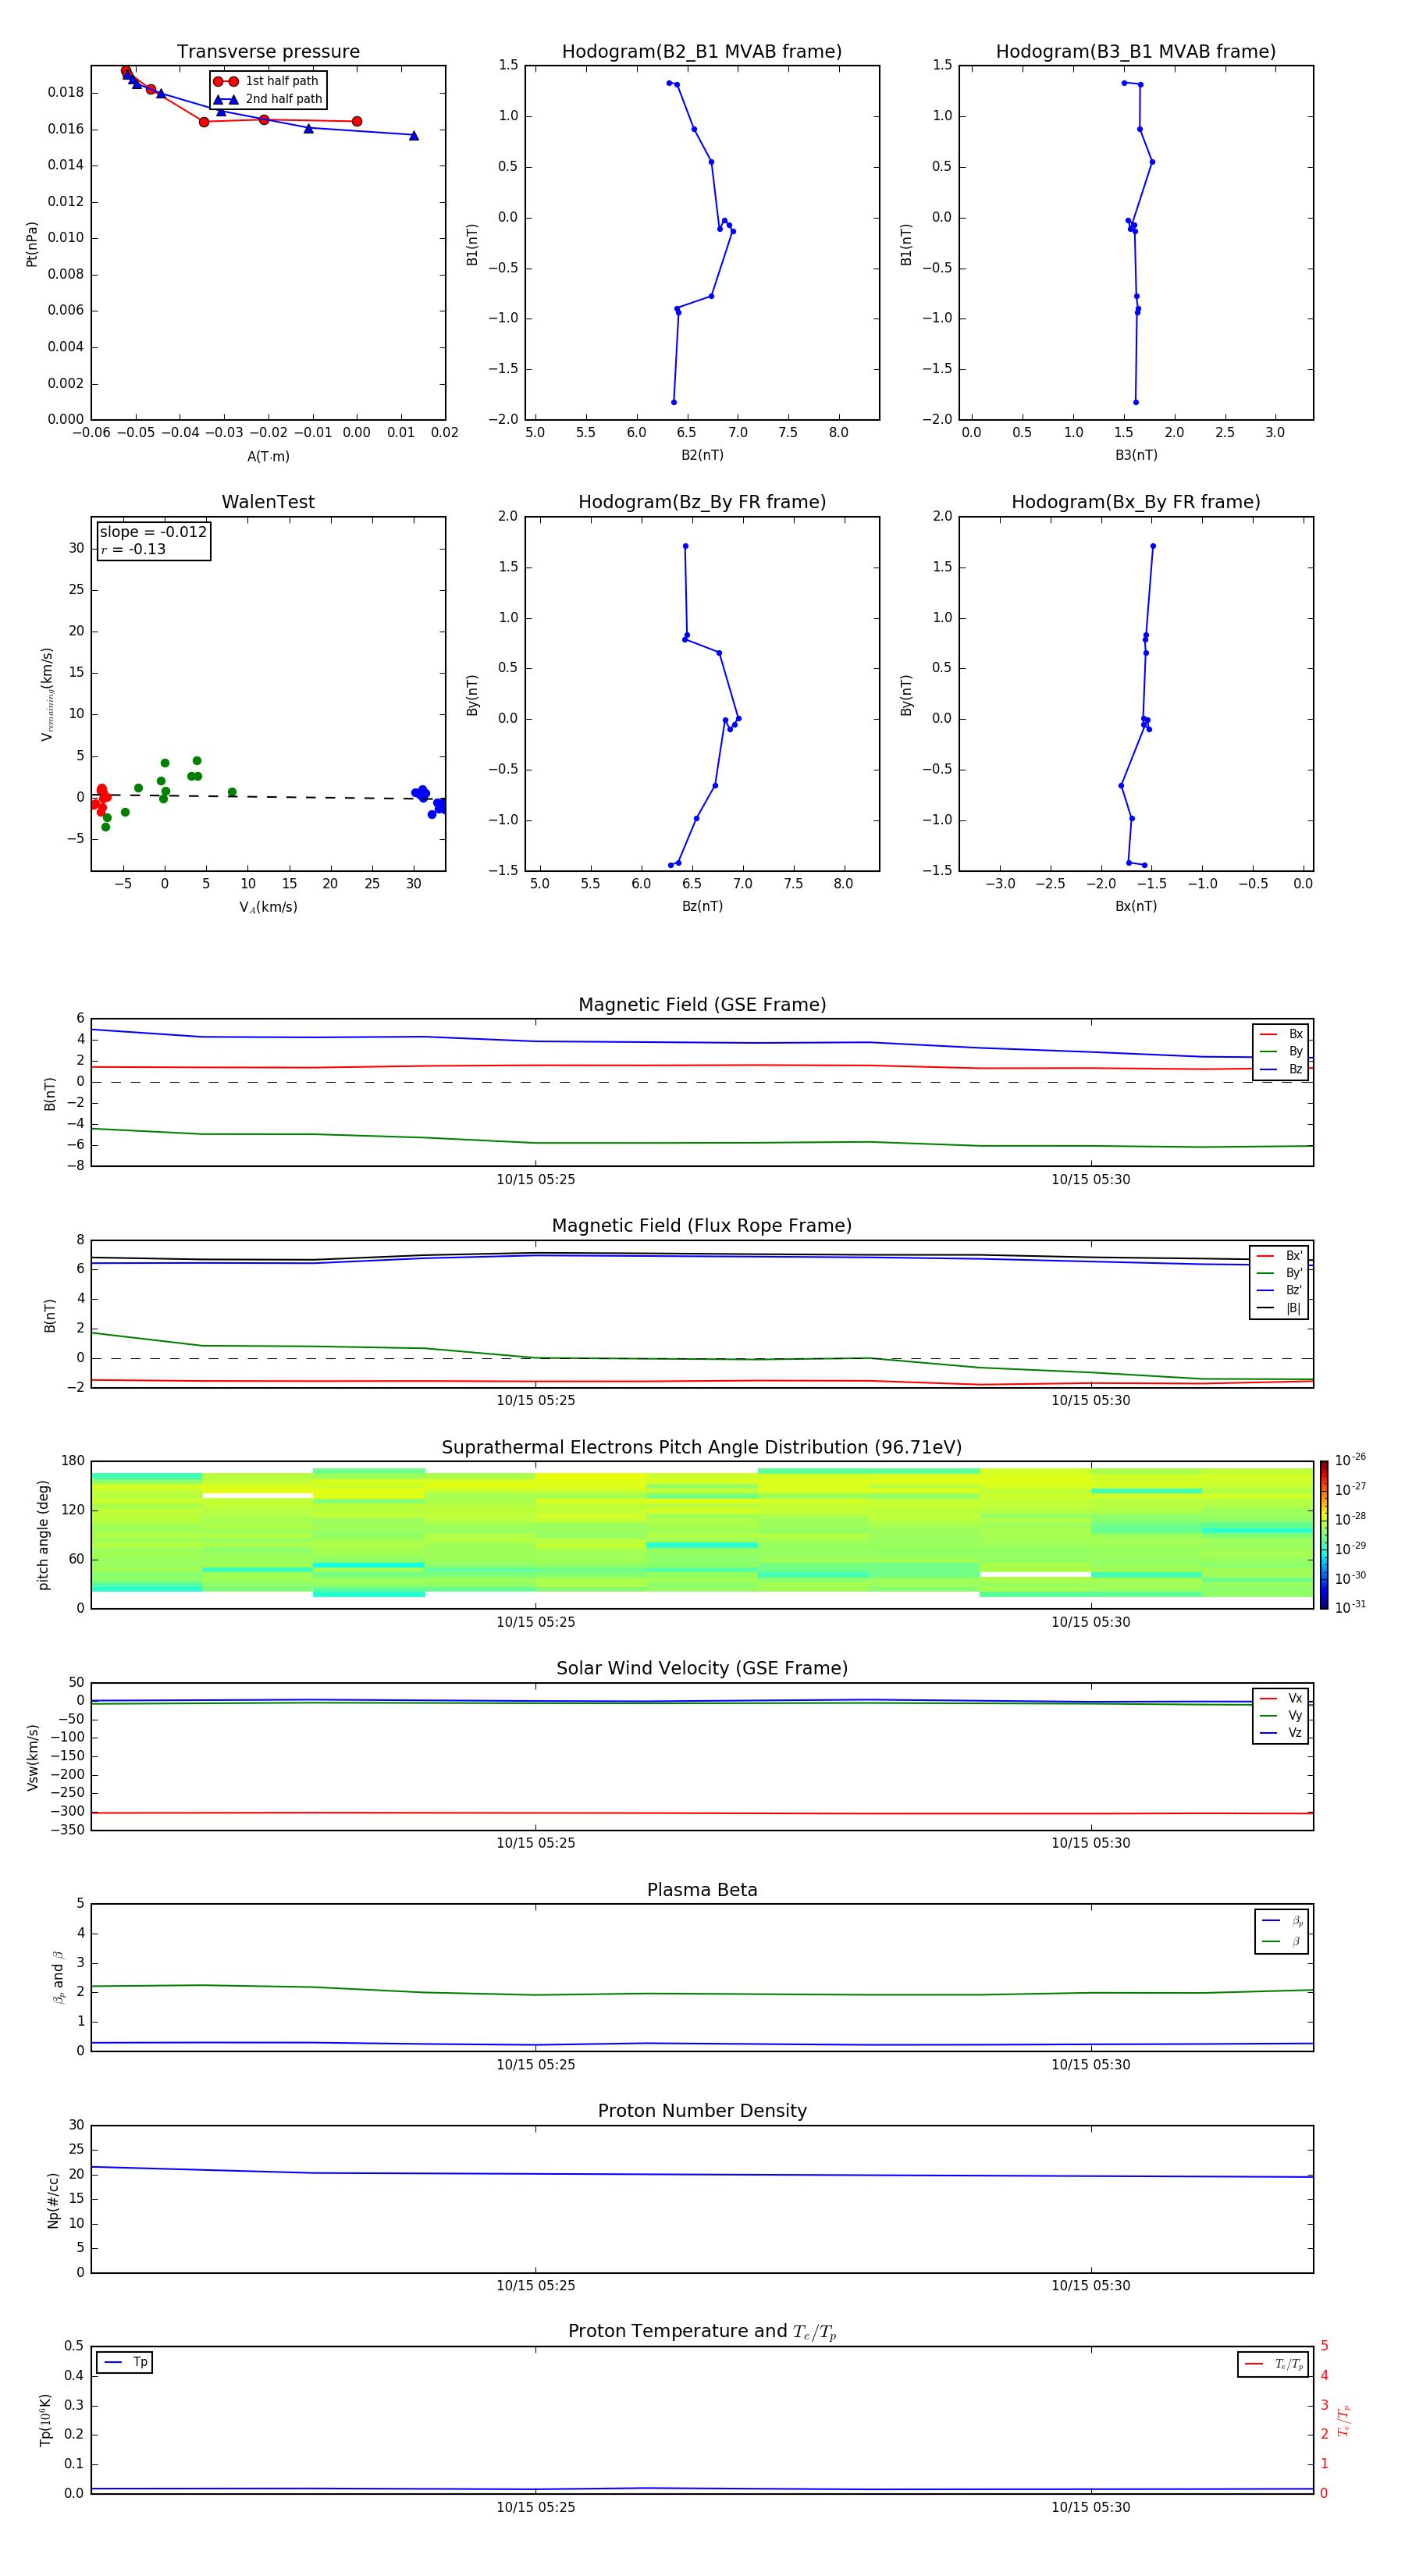The height and width of the screenshot is (2576, 1405).
Task: Click the "Vsw(km/s)" axis label
Action: [x=32, y=1757]
